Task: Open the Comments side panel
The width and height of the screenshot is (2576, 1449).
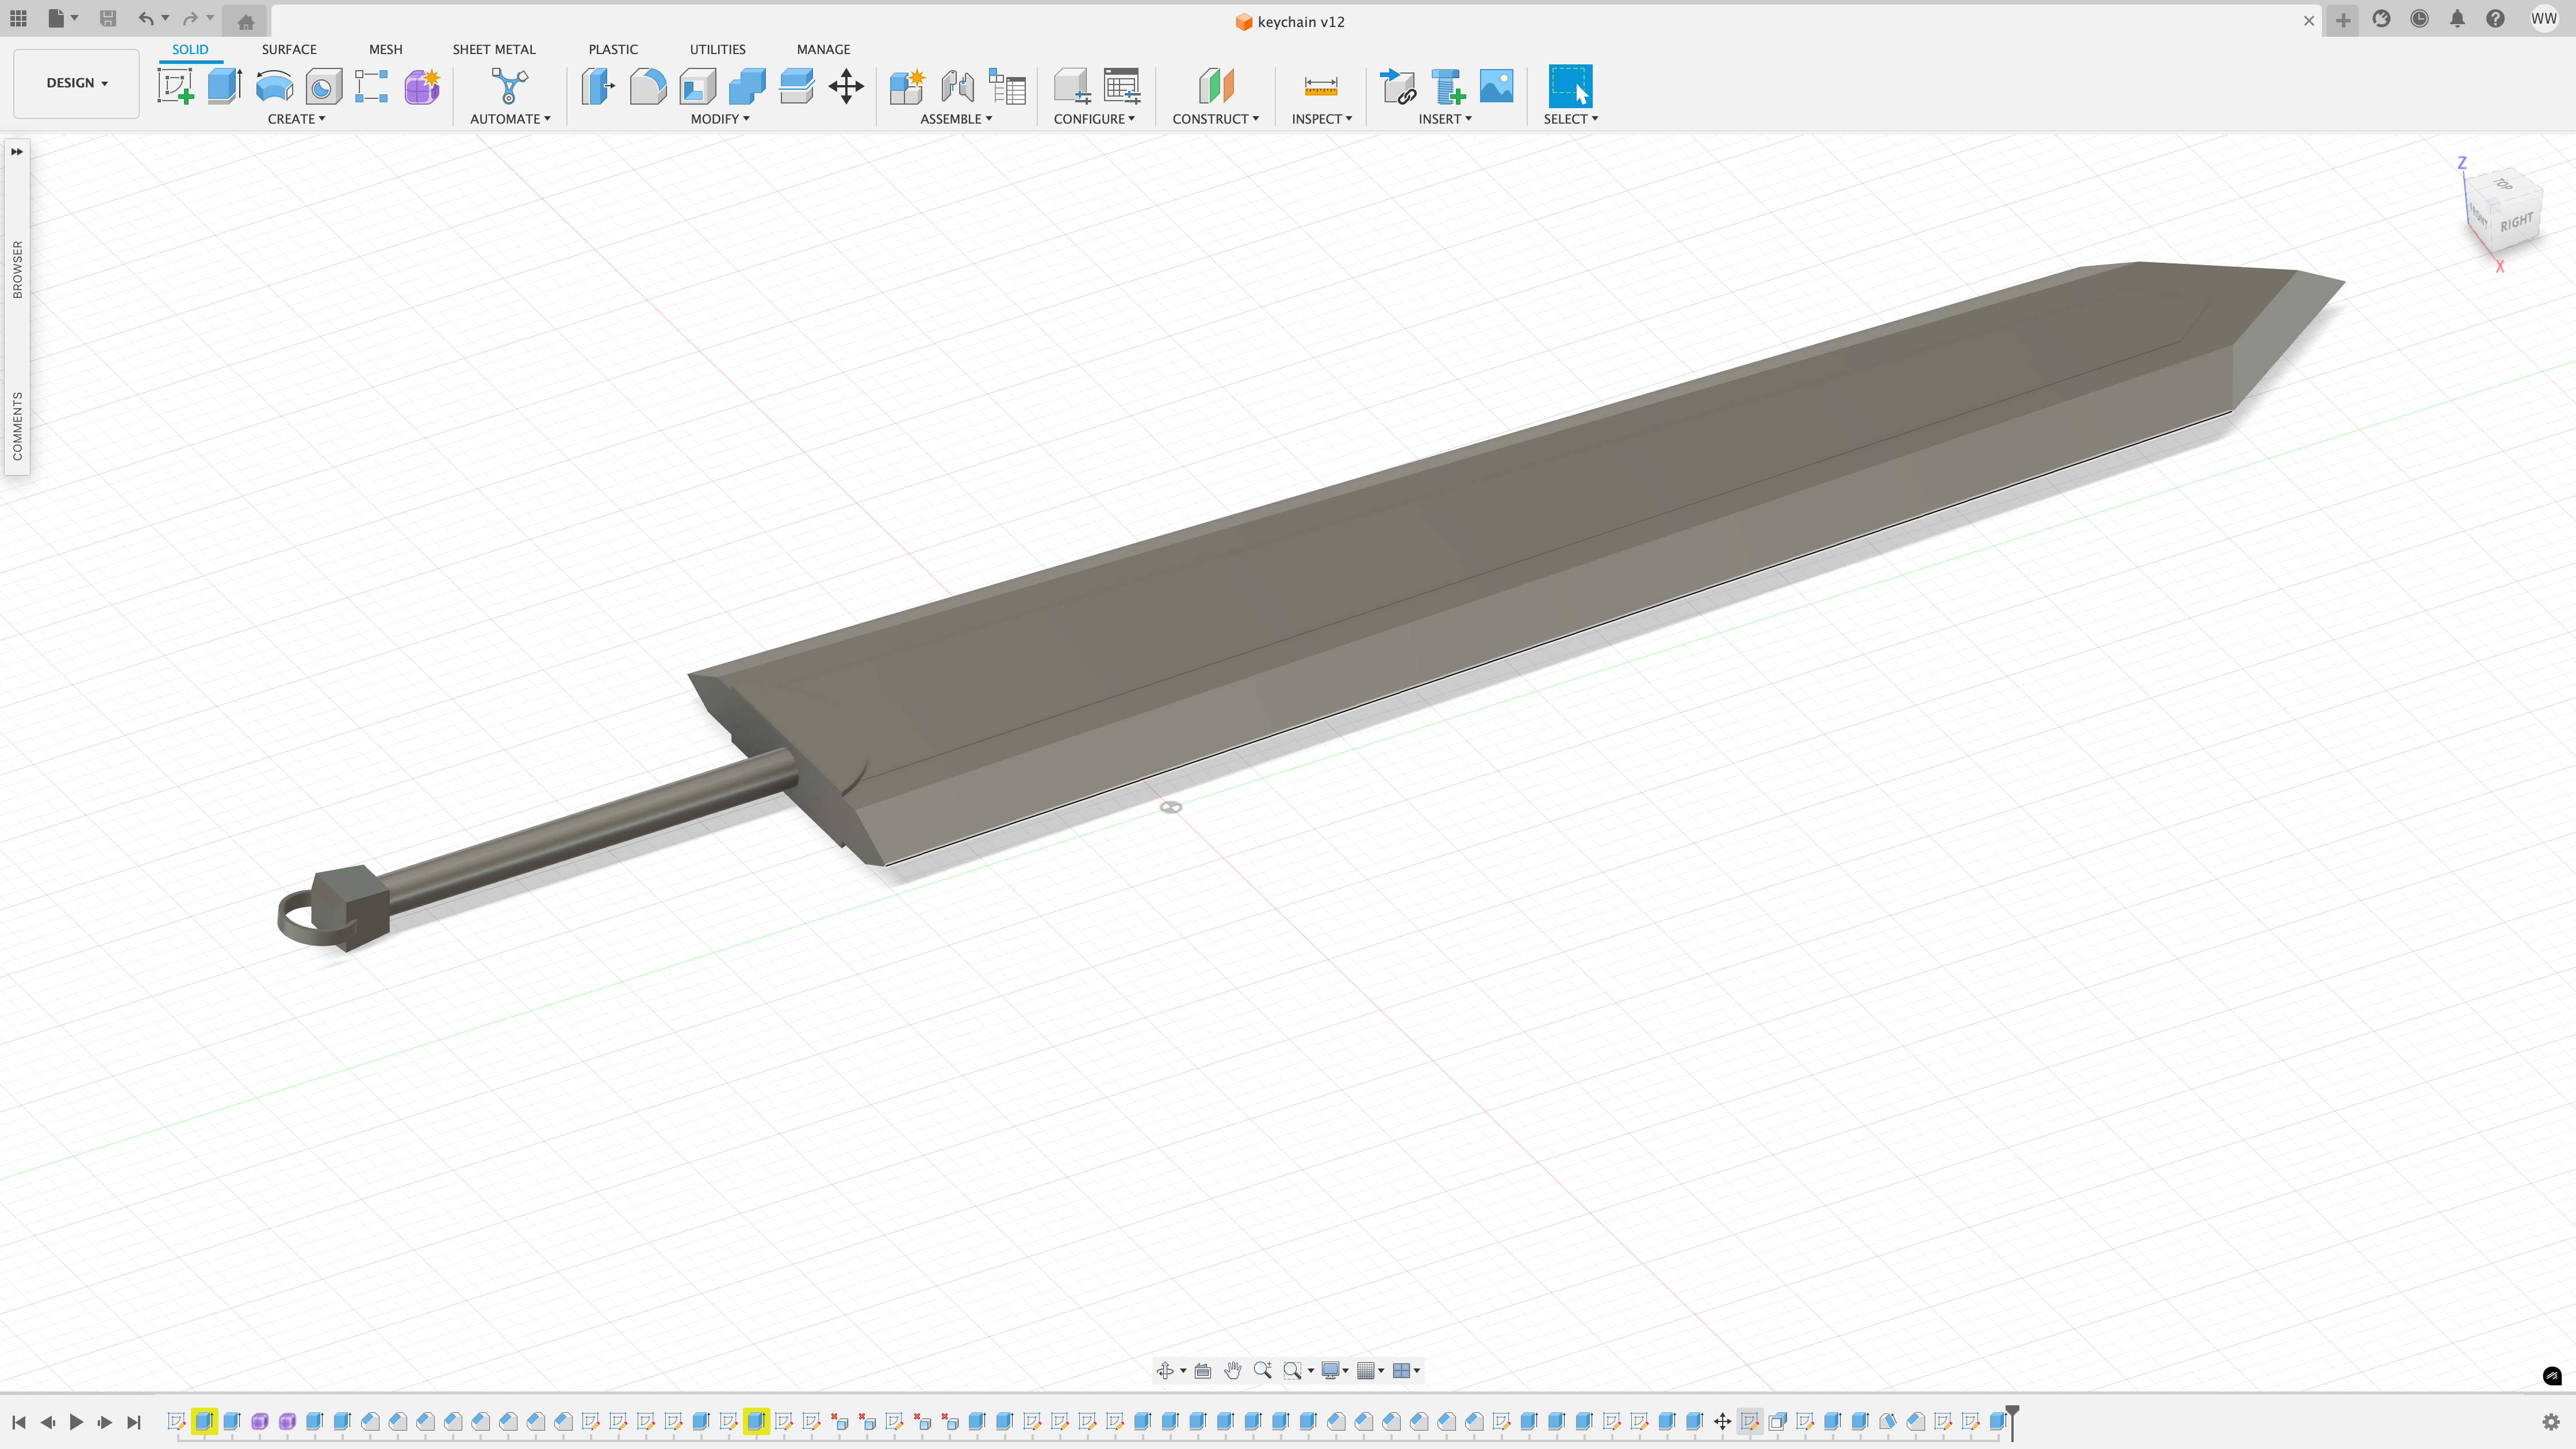Action: click(x=17, y=425)
